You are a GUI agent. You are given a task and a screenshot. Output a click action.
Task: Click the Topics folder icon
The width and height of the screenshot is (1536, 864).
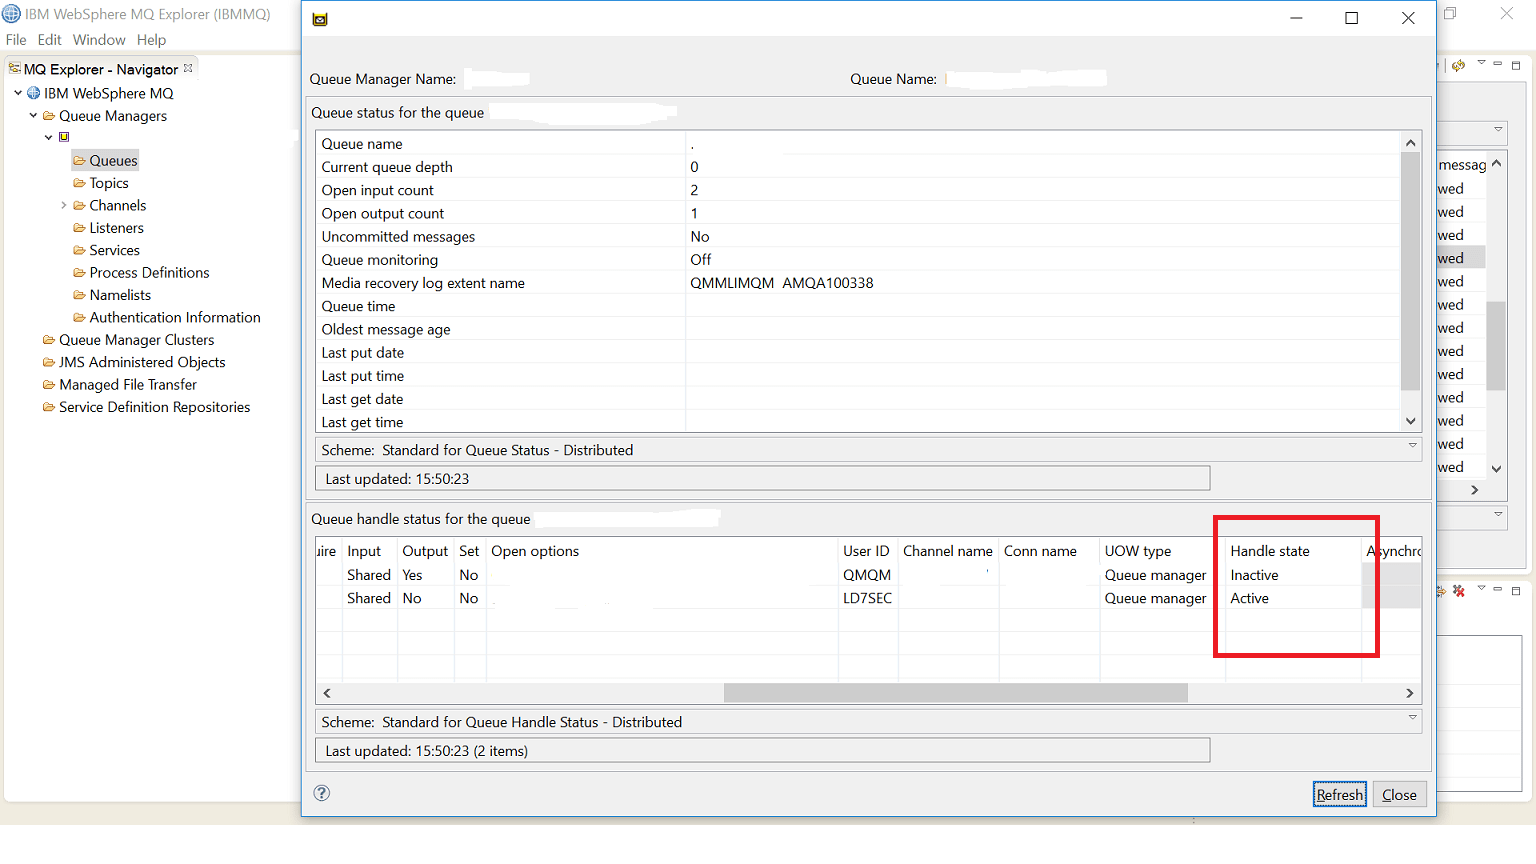(79, 183)
